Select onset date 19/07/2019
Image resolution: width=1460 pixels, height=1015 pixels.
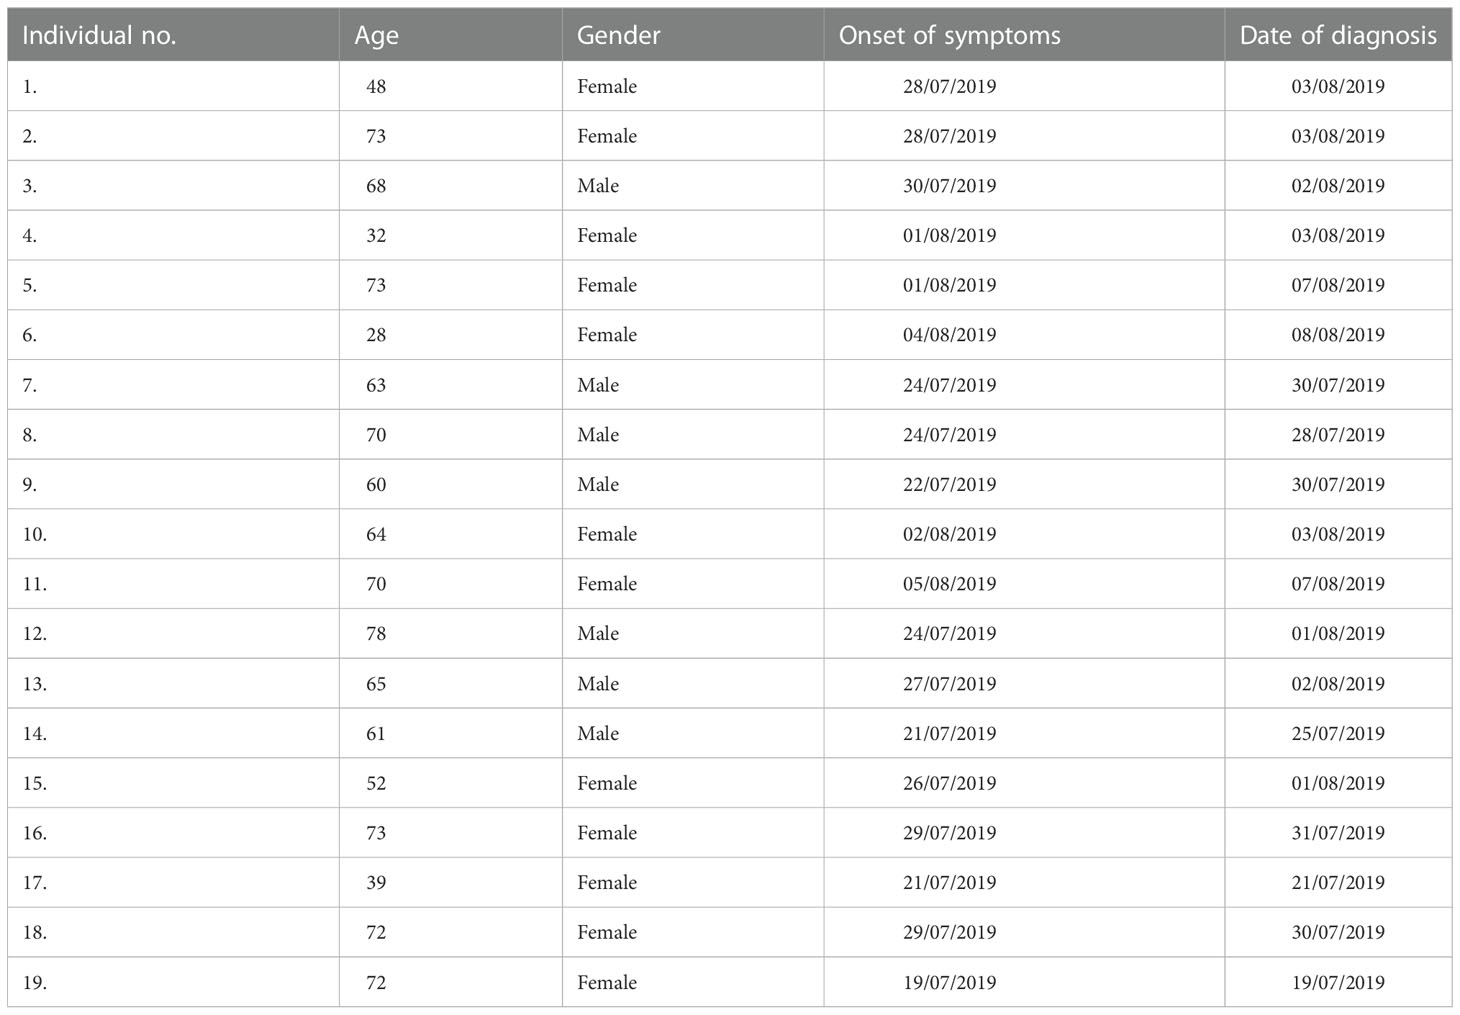point(949,982)
